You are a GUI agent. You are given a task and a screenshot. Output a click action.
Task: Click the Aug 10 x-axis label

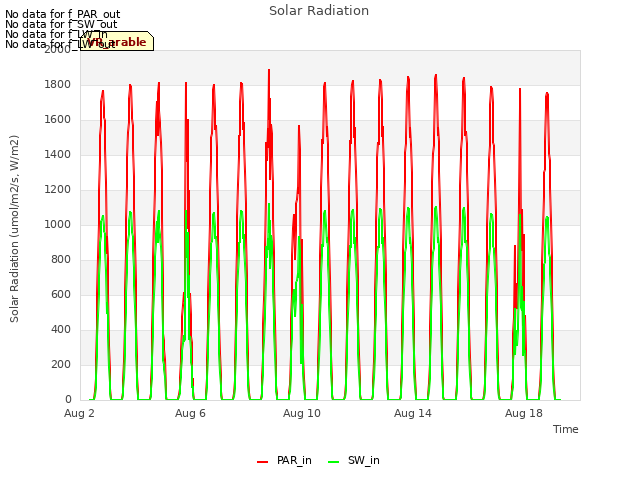pyautogui.click(x=302, y=413)
